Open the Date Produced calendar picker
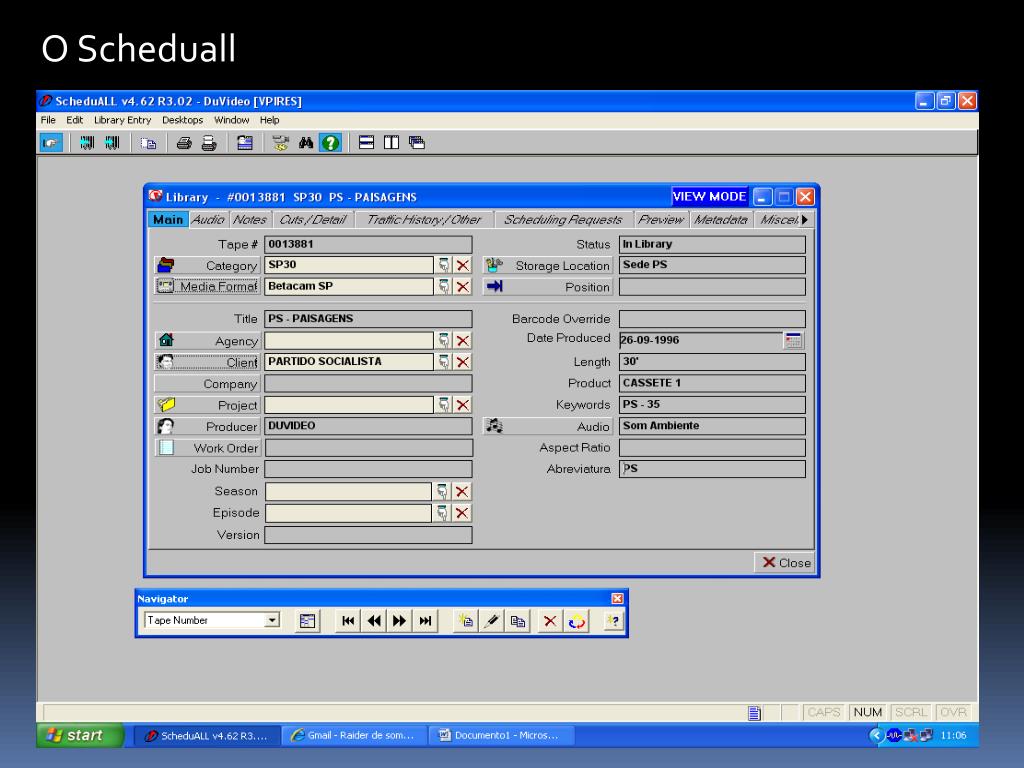The image size is (1024, 768). 793,340
